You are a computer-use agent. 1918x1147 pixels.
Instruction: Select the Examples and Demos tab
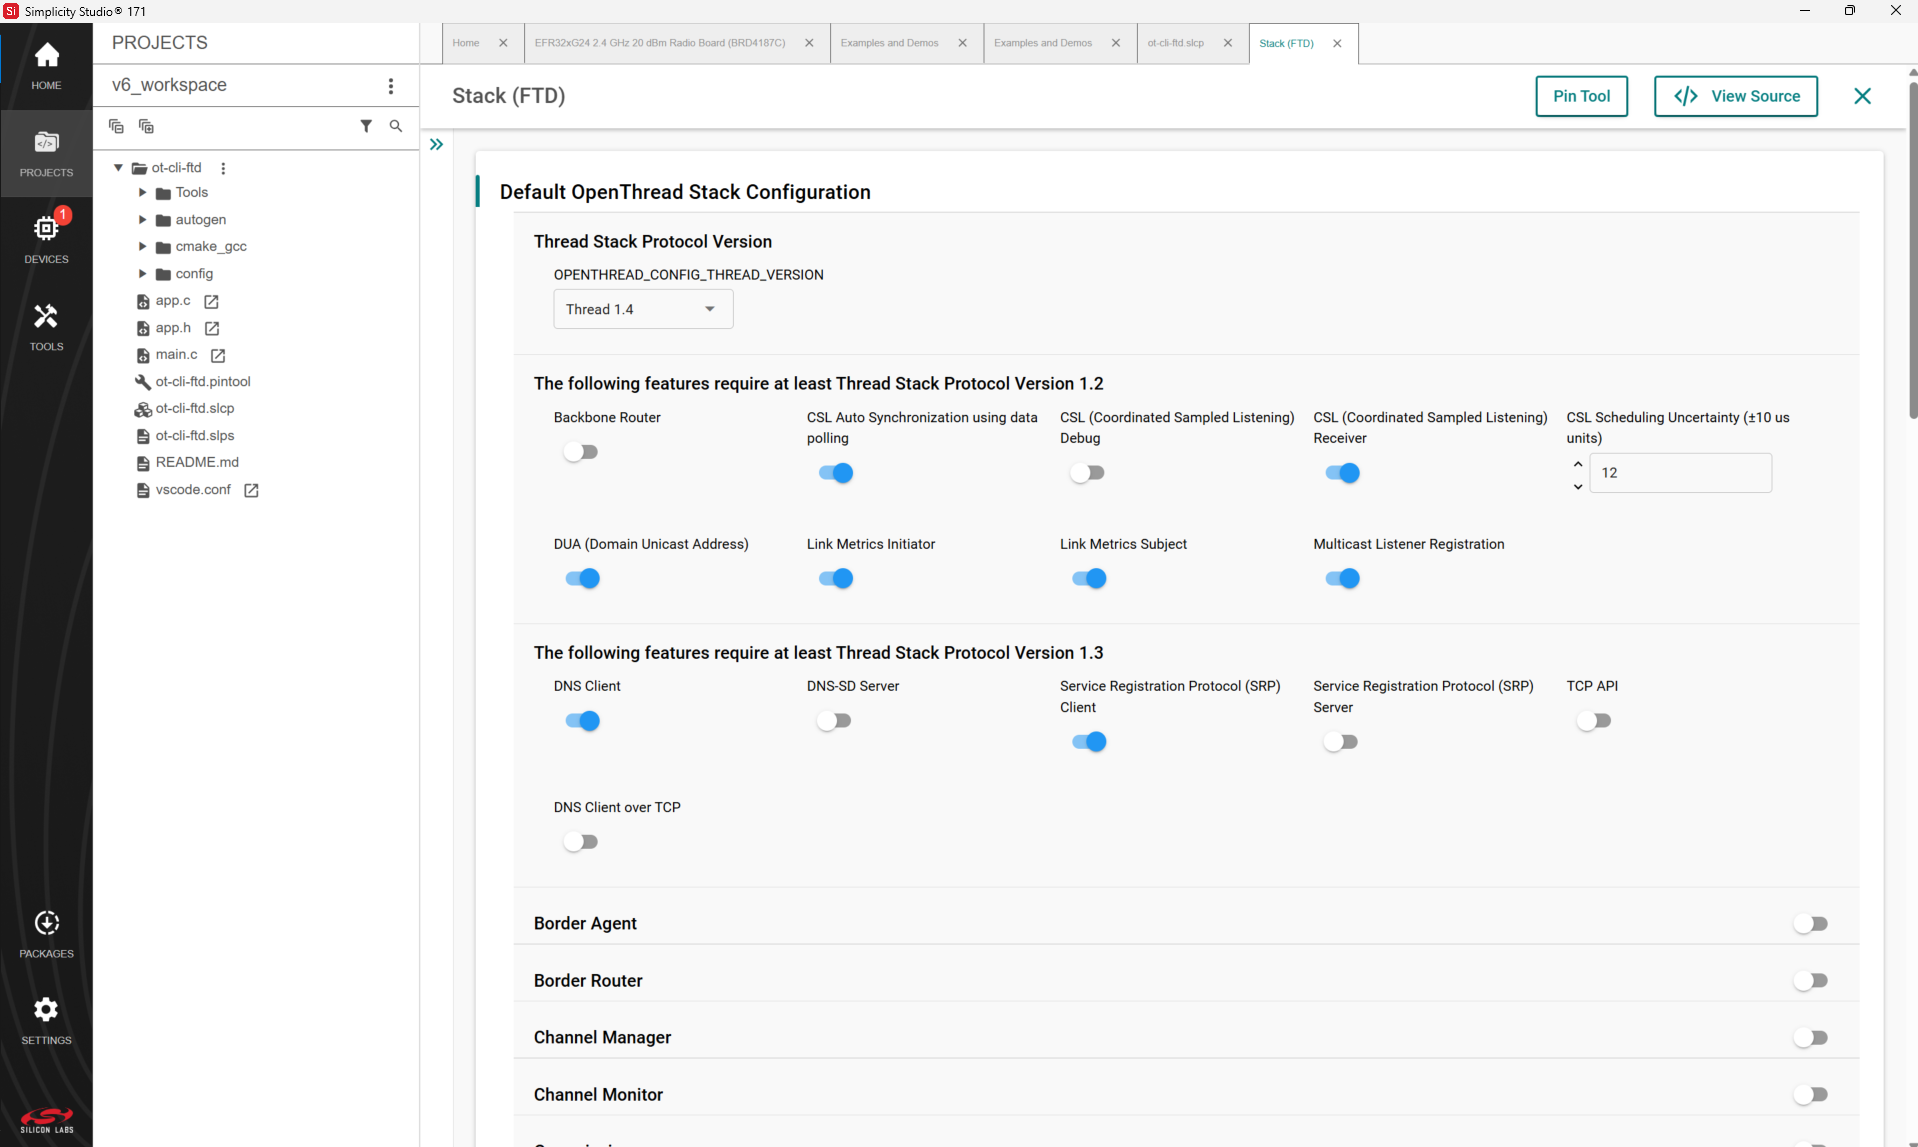coord(889,43)
